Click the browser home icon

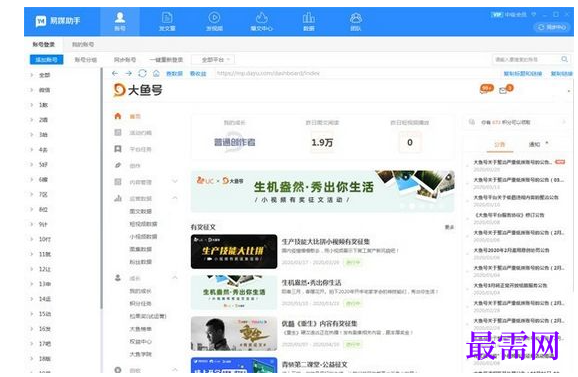click(x=156, y=73)
